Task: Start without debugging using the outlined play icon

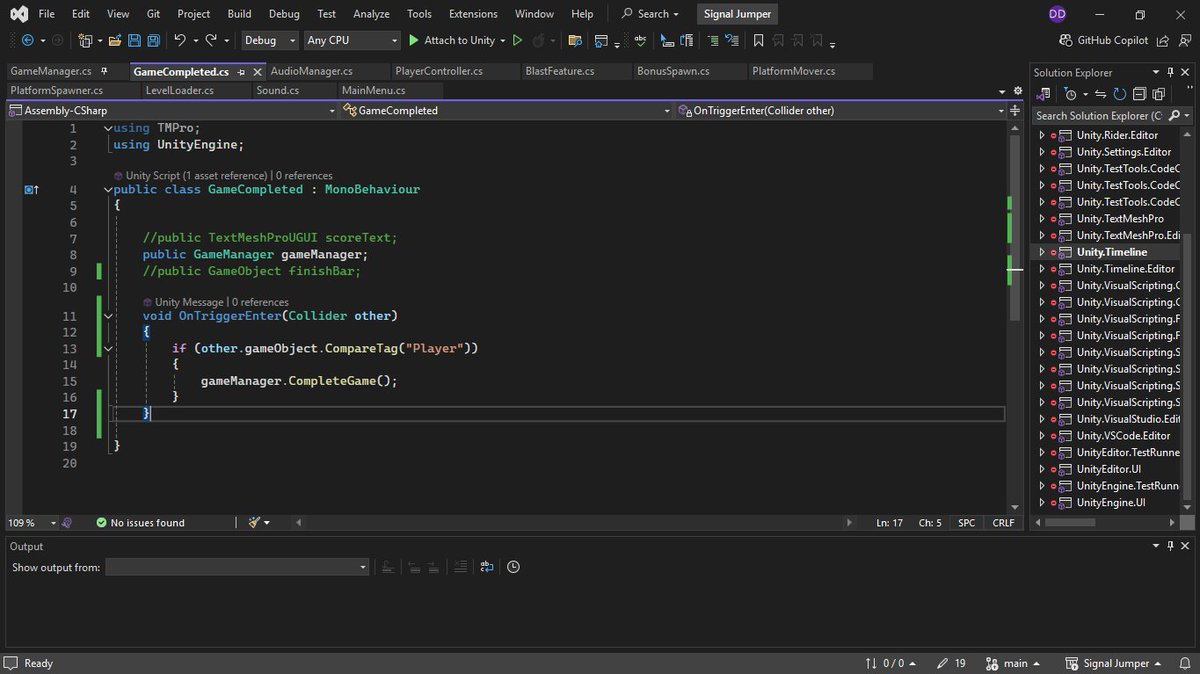Action: [x=517, y=40]
